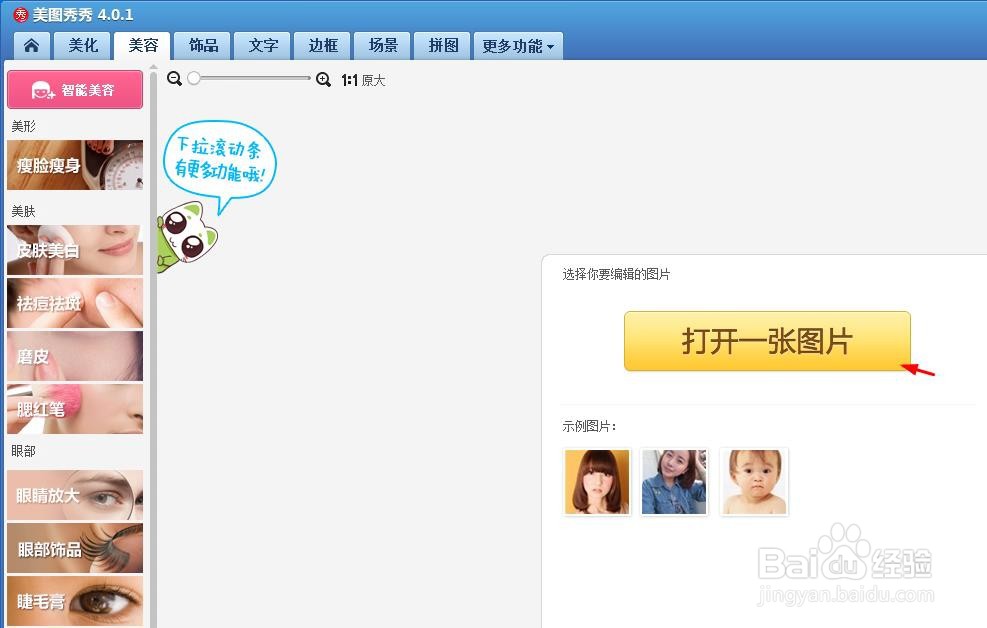Select the 眼部饰品 eye accessories tool
This screenshot has width=987, height=628.
pos(74,547)
